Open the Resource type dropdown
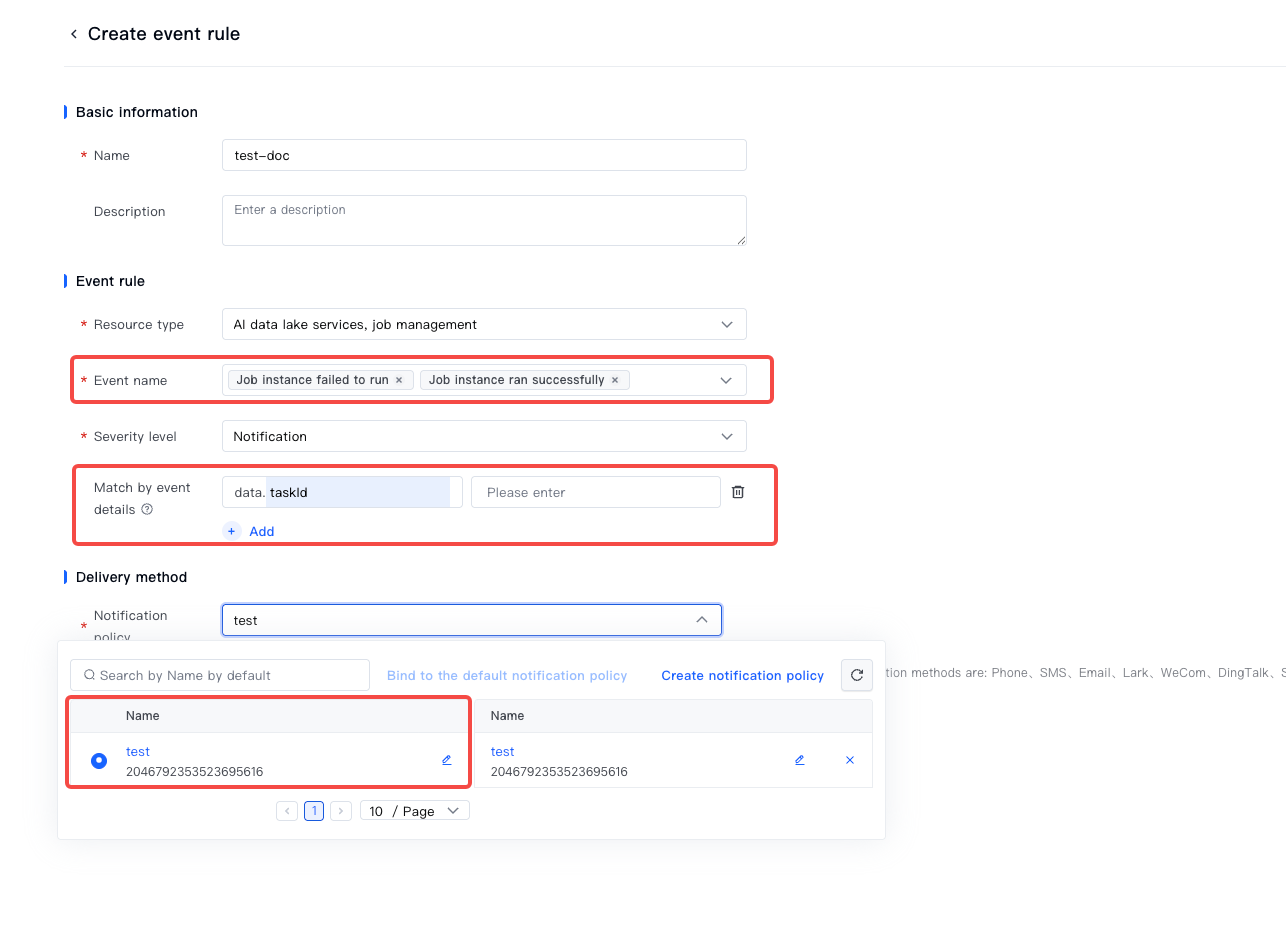Image resolution: width=1286 pixels, height=927 pixels. [484, 324]
